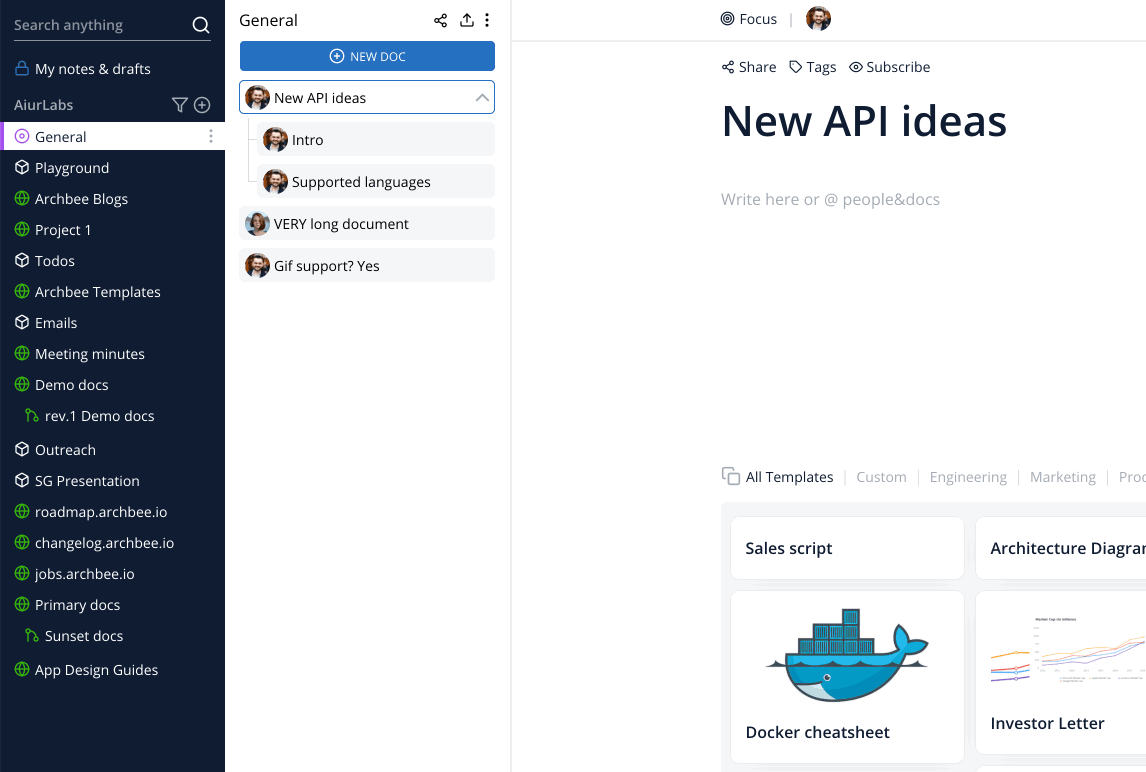Open the VERY long document
Image resolution: width=1146 pixels, height=772 pixels.
(x=367, y=224)
